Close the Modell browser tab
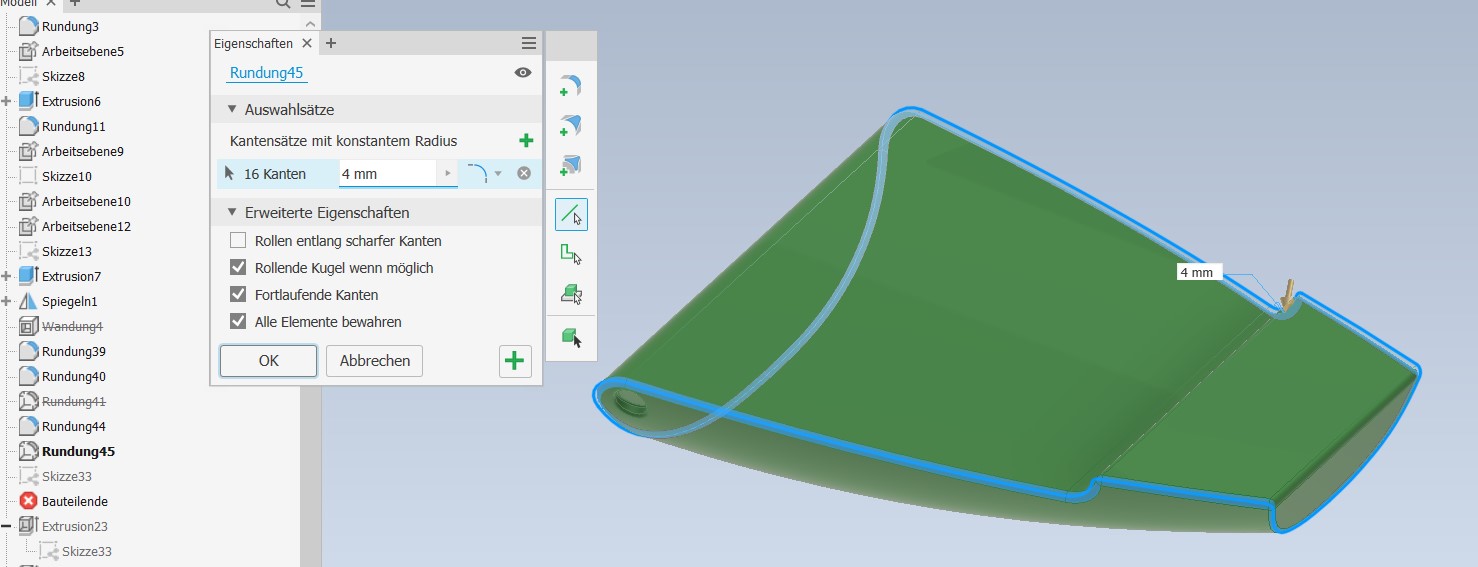The height and width of the screenshot is (567, 1478). click(52, 3)
